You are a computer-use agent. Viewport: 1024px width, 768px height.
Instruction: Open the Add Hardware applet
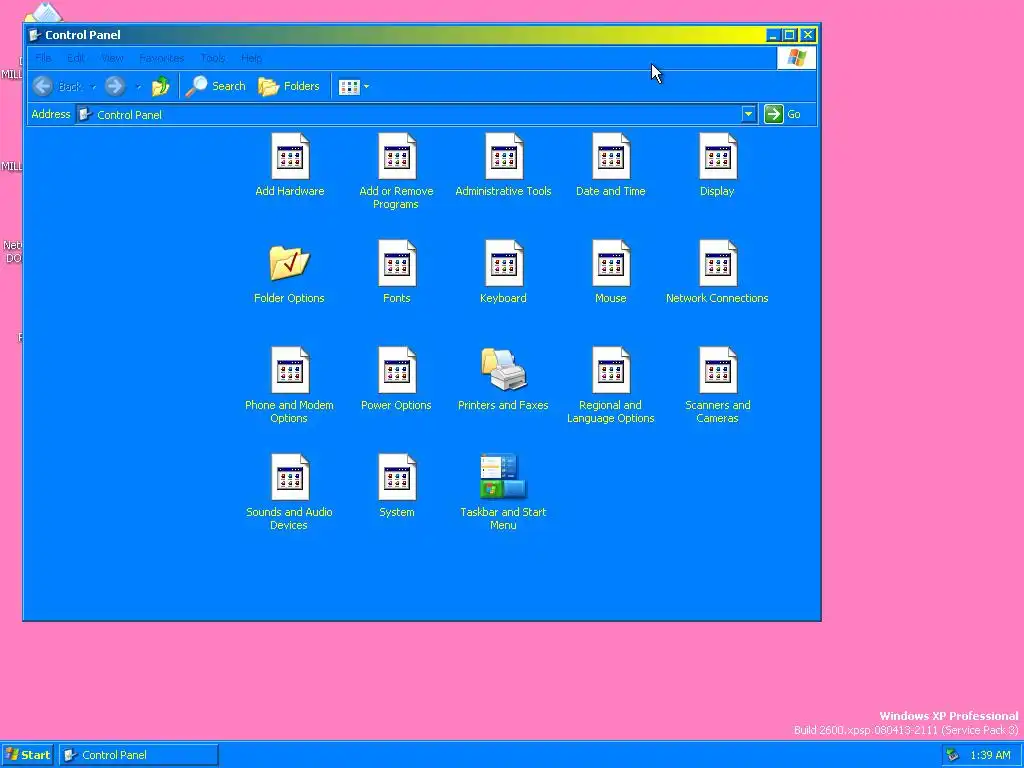coord(289,165)
